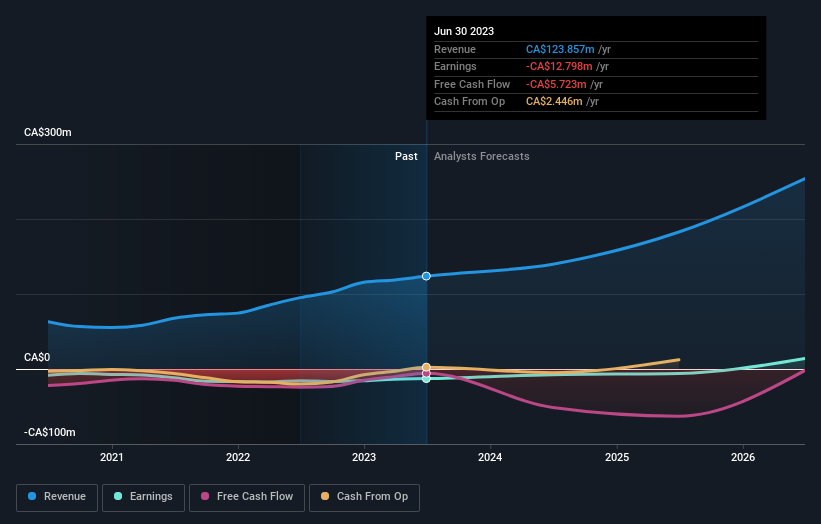821x524 pixels.
Task: Click the CA$300m y-axis label
Action: pos(48,132)
